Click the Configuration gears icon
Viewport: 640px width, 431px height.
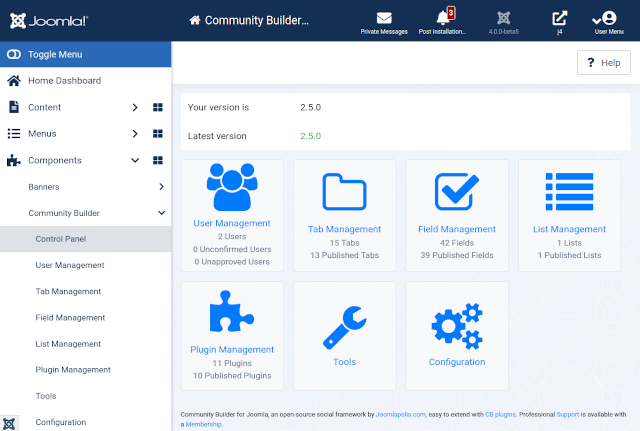[457, 326]
